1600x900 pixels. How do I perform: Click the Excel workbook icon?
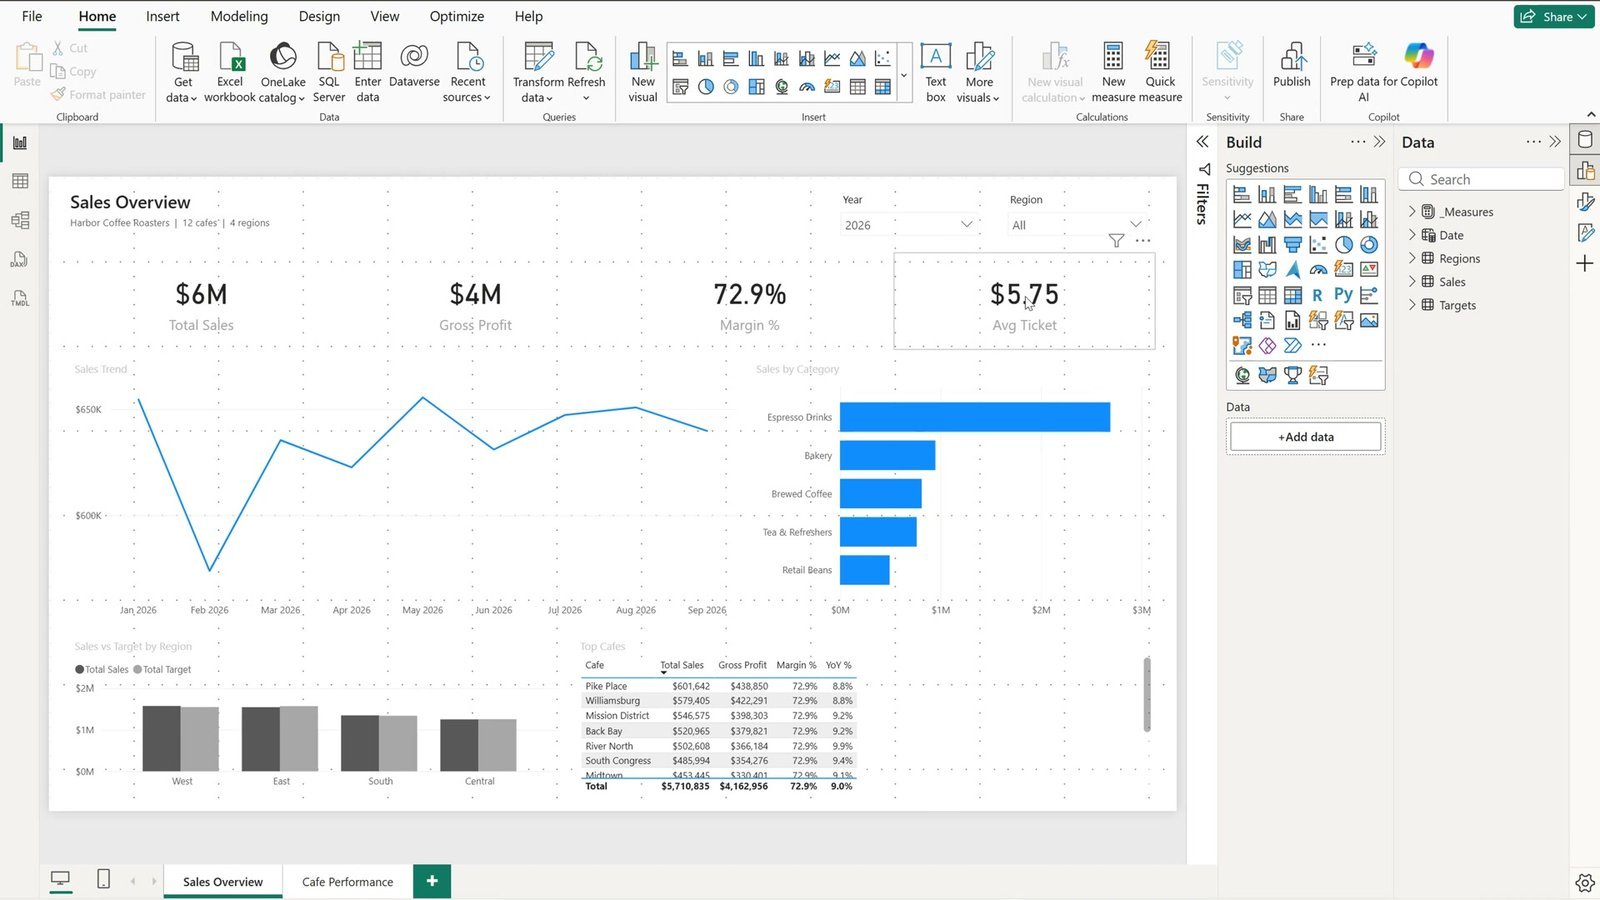coord(230,72)
